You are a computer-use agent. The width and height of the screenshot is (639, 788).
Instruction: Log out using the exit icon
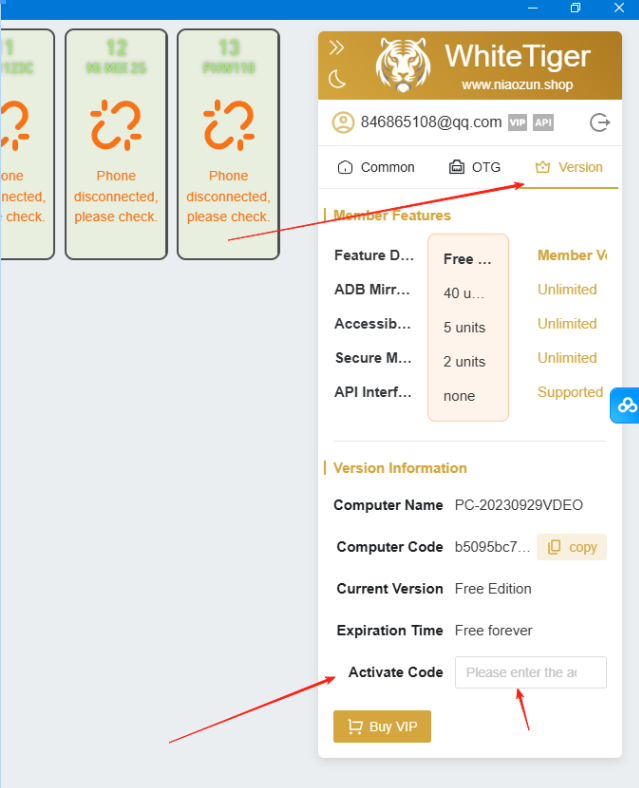click(599, 123)
